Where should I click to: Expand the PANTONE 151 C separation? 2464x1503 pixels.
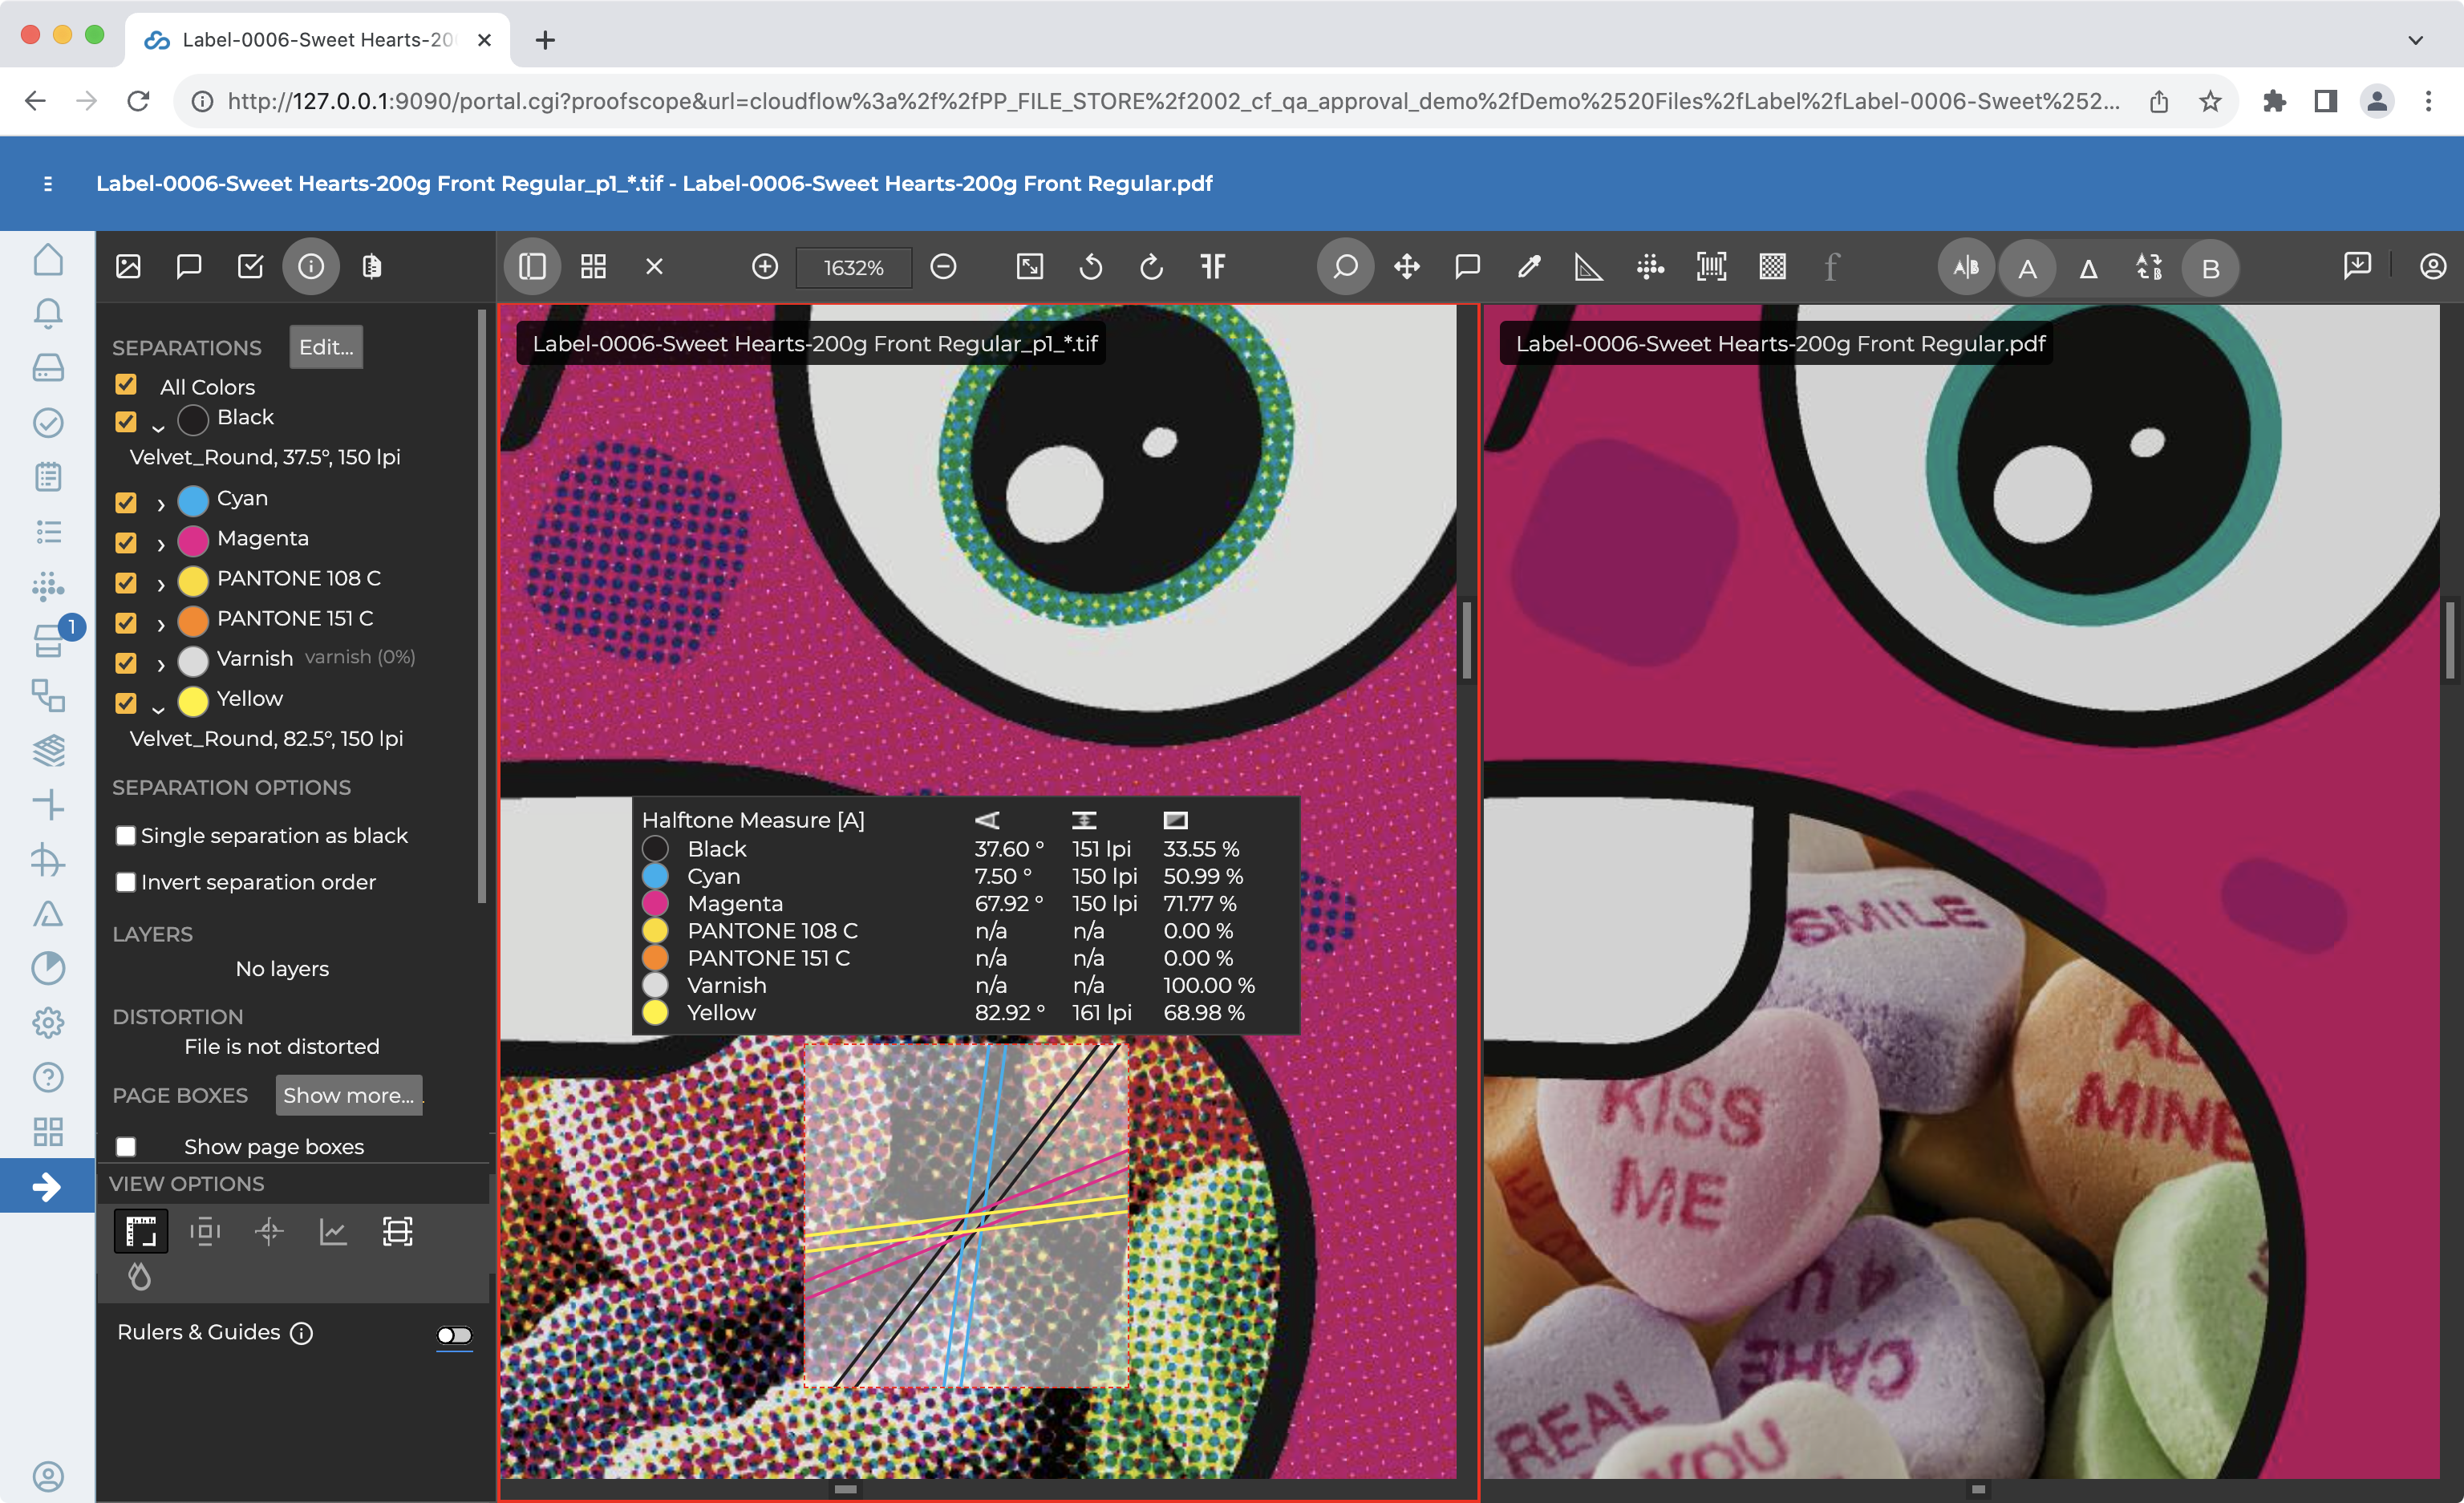[160, 623]
